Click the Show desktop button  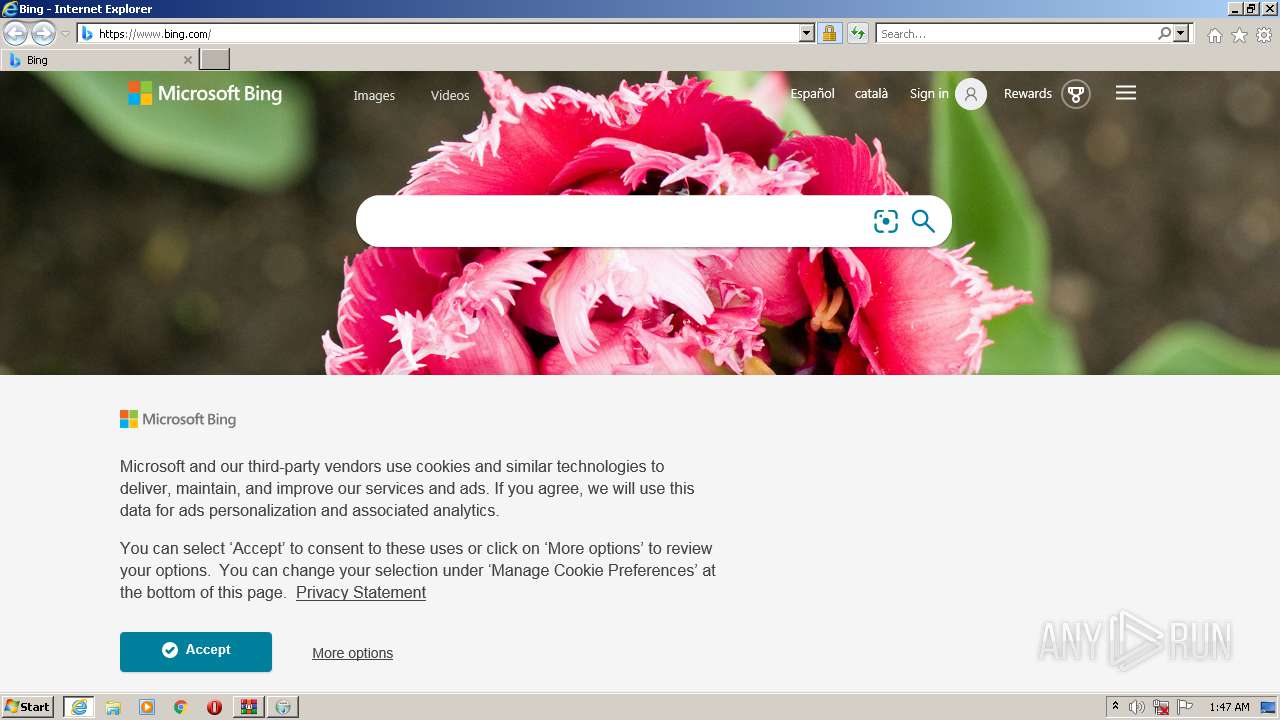[x=1268, y=707]
